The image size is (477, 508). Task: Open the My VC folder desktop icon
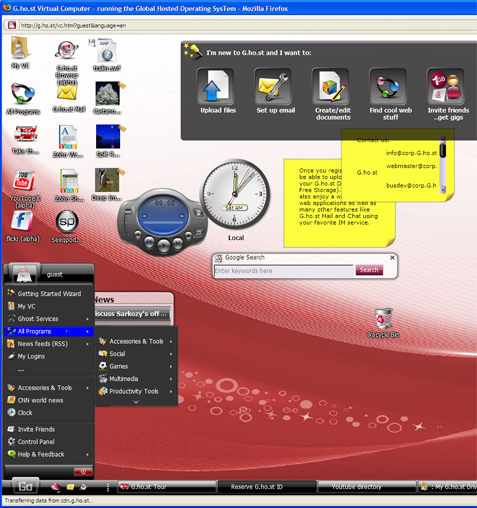click(20, 48)
